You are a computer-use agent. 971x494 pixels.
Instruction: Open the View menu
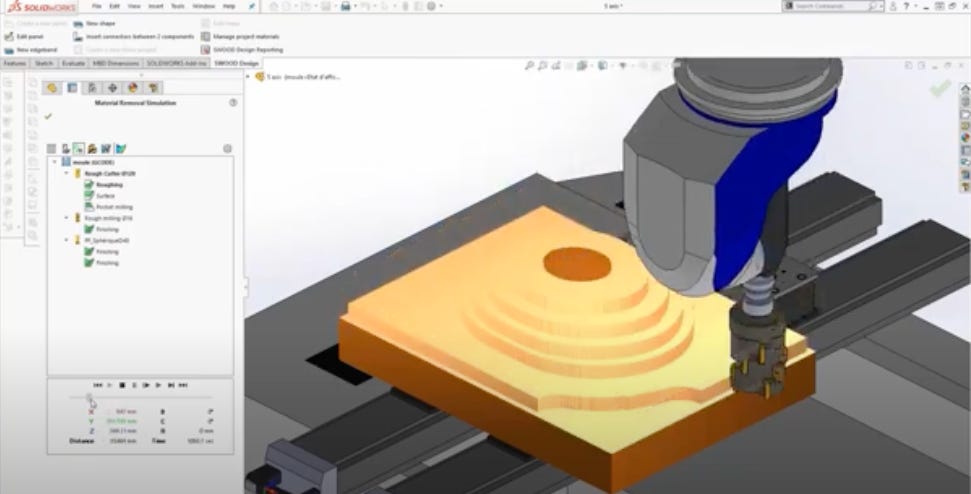134,6
